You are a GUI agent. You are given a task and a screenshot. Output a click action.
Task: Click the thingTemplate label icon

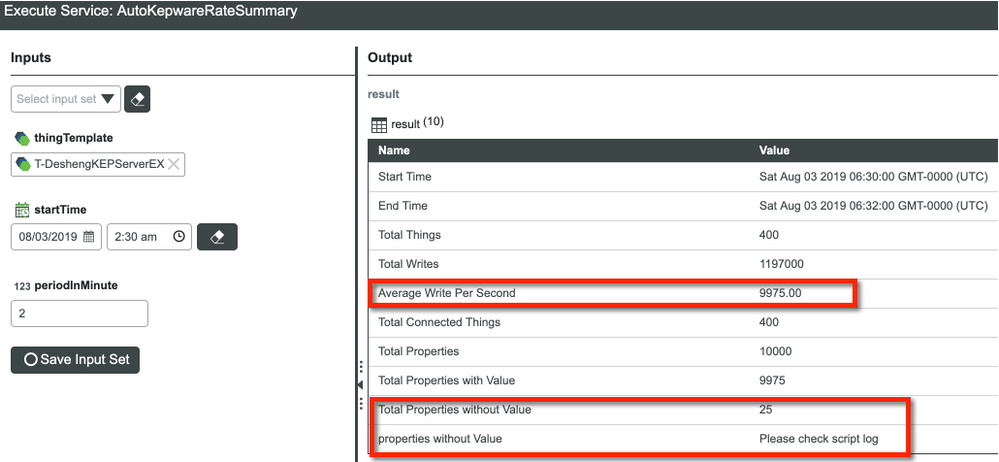tap(22, 138)
